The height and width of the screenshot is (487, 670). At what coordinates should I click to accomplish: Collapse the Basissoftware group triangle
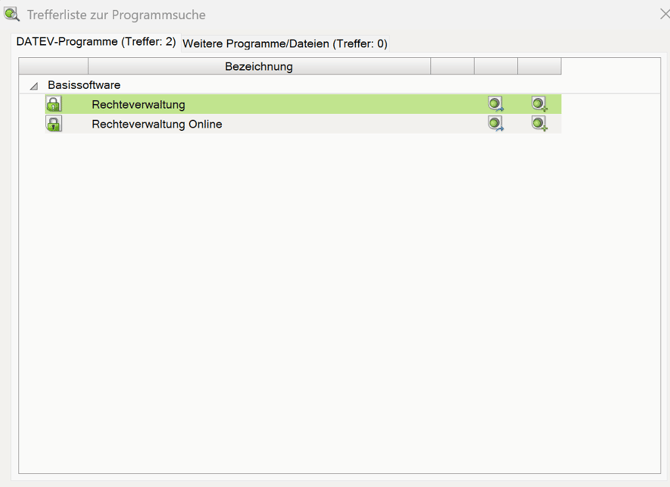tap(34, 86)
